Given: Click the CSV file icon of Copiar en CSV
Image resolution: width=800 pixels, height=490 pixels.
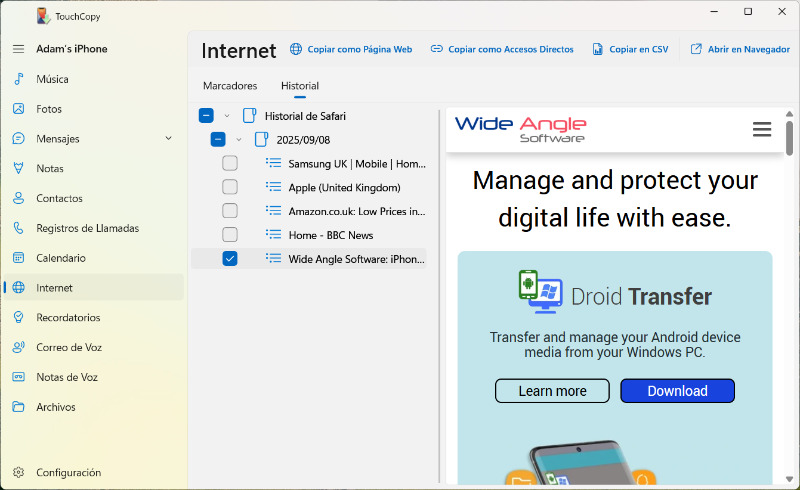Looking at the screenshot, I should click(597, 49).
